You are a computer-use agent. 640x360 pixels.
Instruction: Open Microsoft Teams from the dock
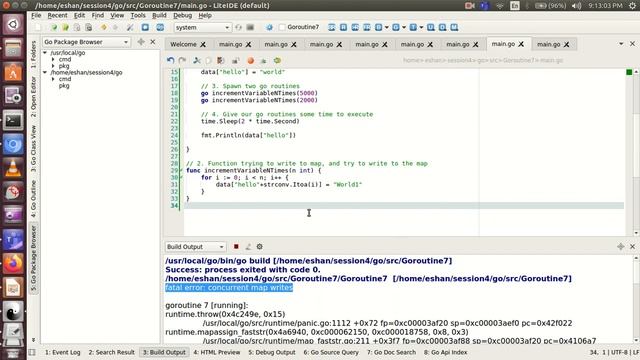point(13,240)
